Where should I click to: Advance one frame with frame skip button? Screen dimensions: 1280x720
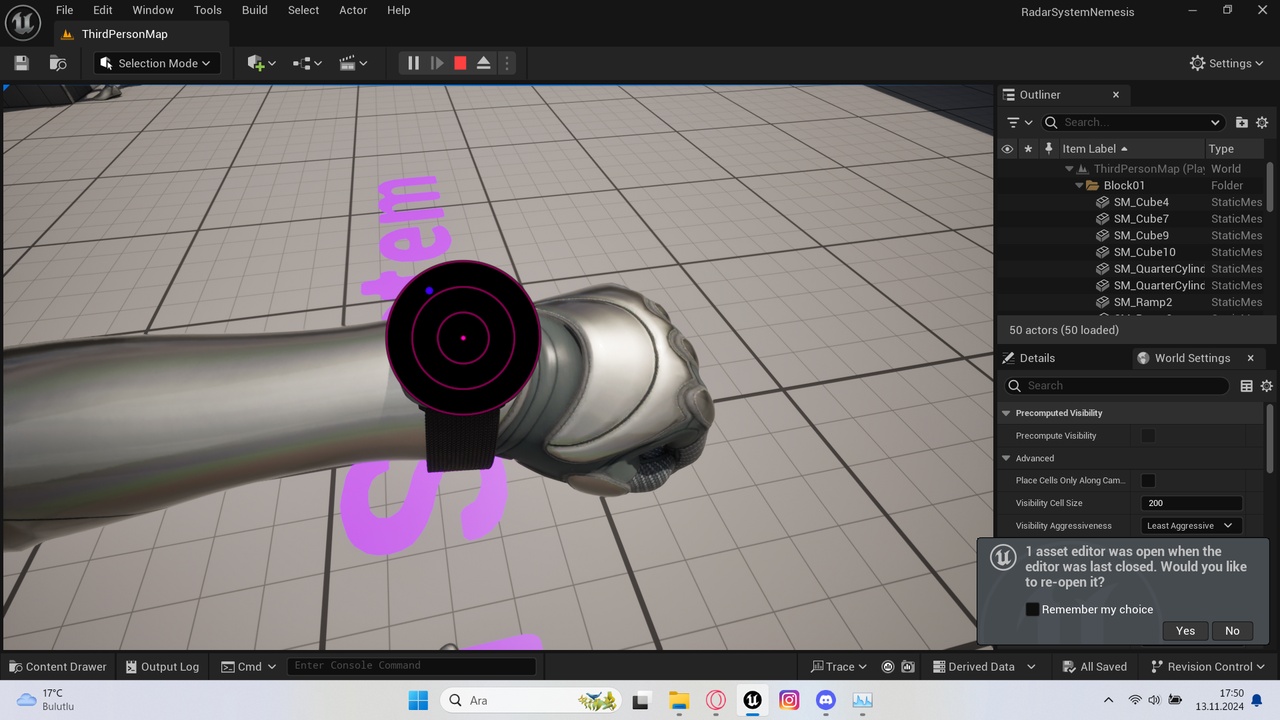437,63
